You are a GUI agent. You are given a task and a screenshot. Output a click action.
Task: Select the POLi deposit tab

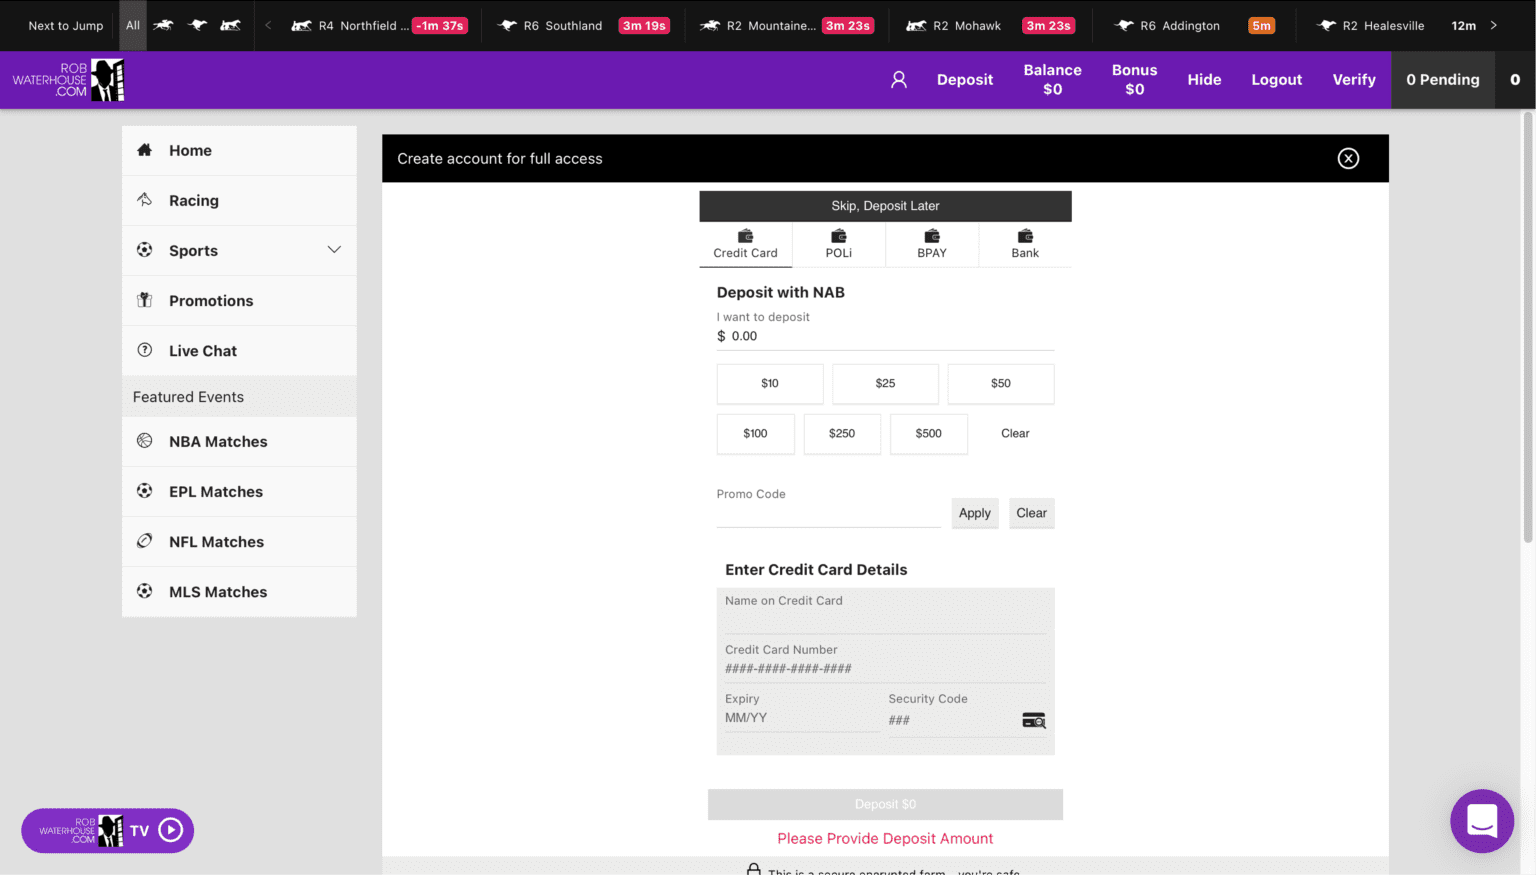[839, 244]
